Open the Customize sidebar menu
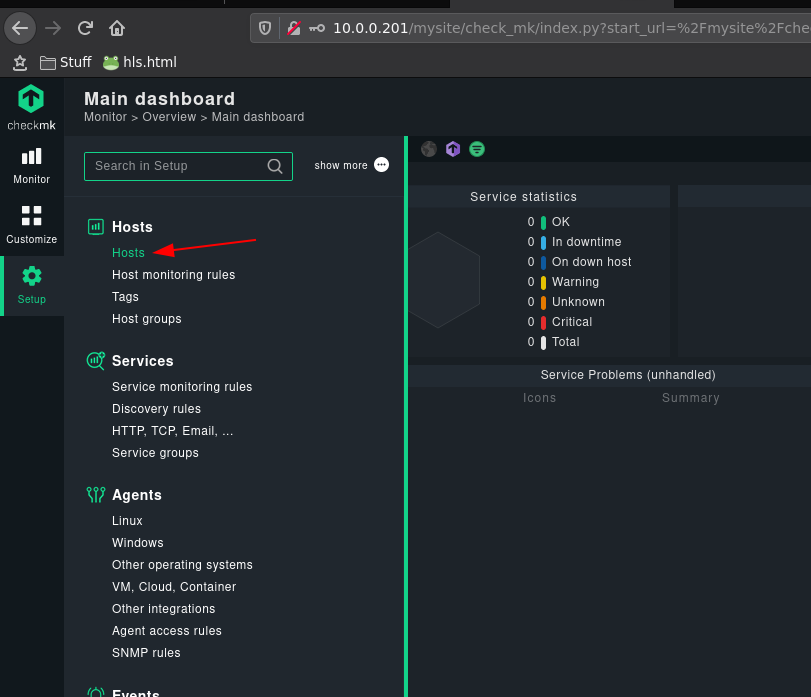The height and width of the screenshot is (697, 811). pyautogui.click(x=32, y=226)
